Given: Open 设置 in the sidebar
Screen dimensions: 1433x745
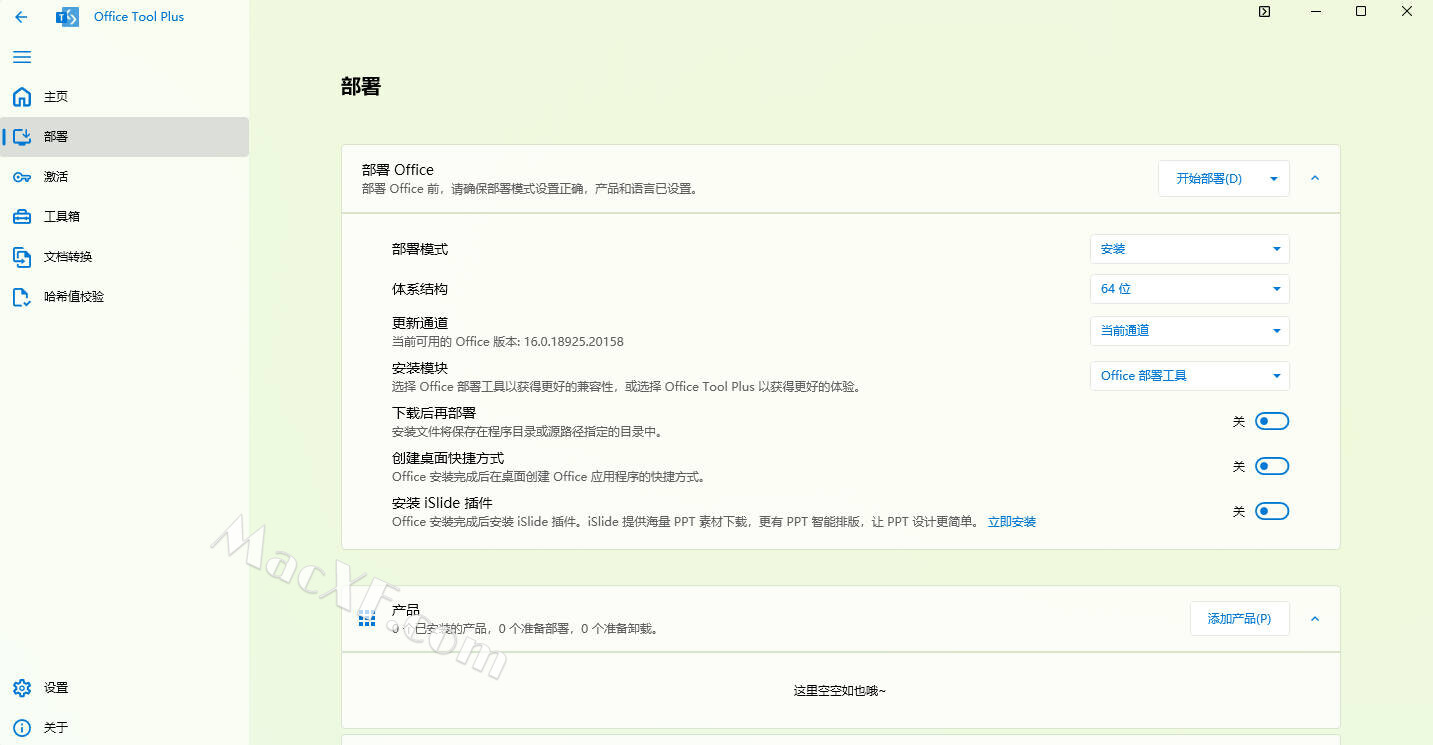Looking at the screenshot, I should (125, 688).
